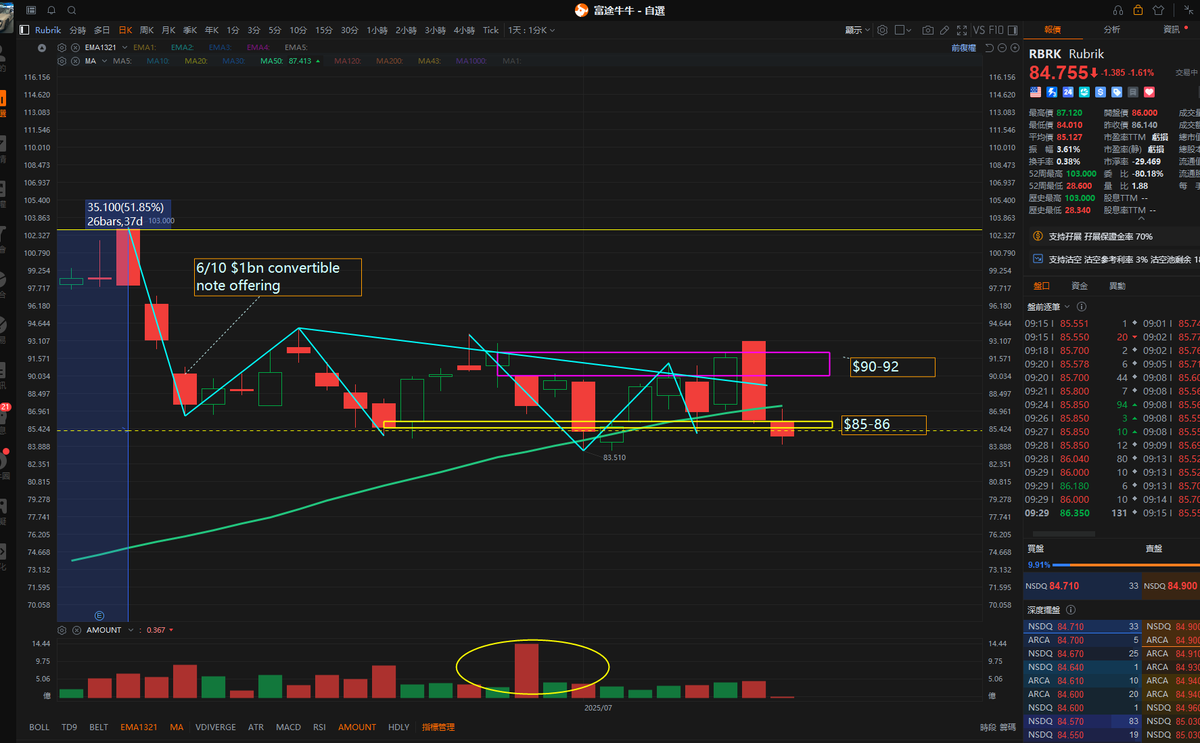
Task: Toggle the BOLL indicator
Action: (39, 727)
